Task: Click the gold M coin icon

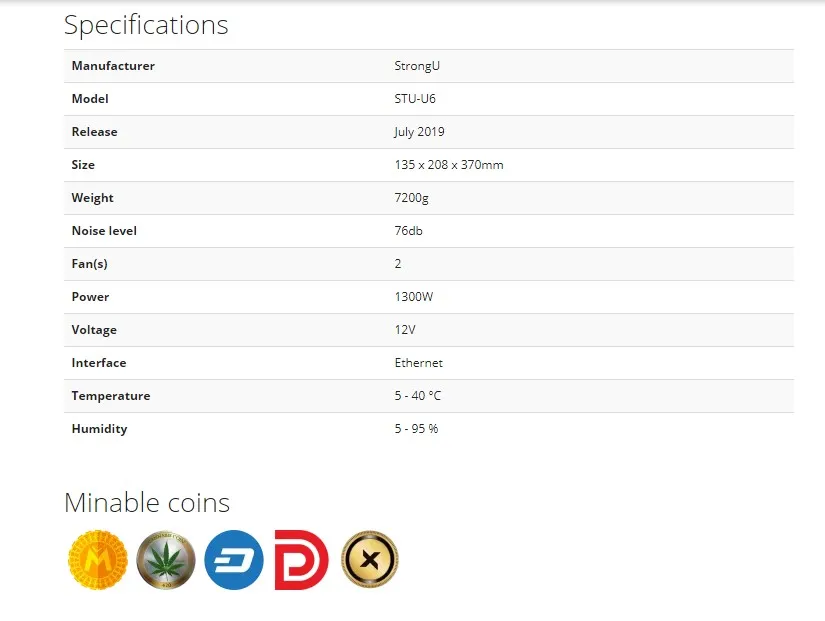Action: click(98, 559)
